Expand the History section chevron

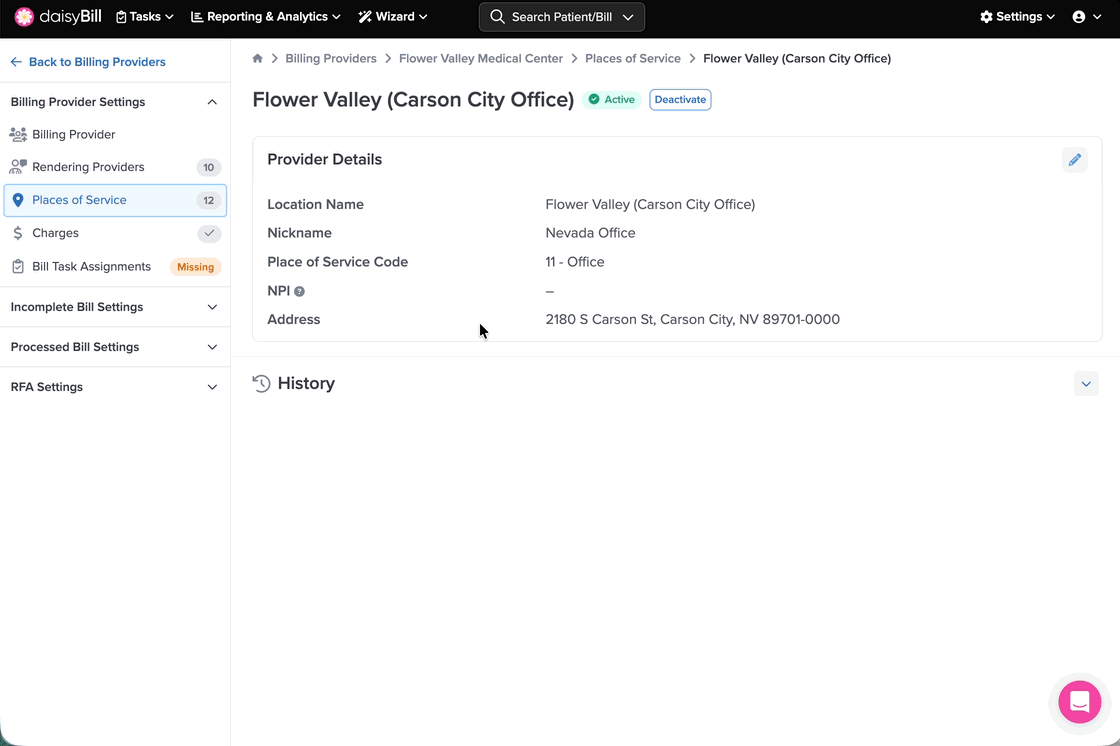(1086, 384)
